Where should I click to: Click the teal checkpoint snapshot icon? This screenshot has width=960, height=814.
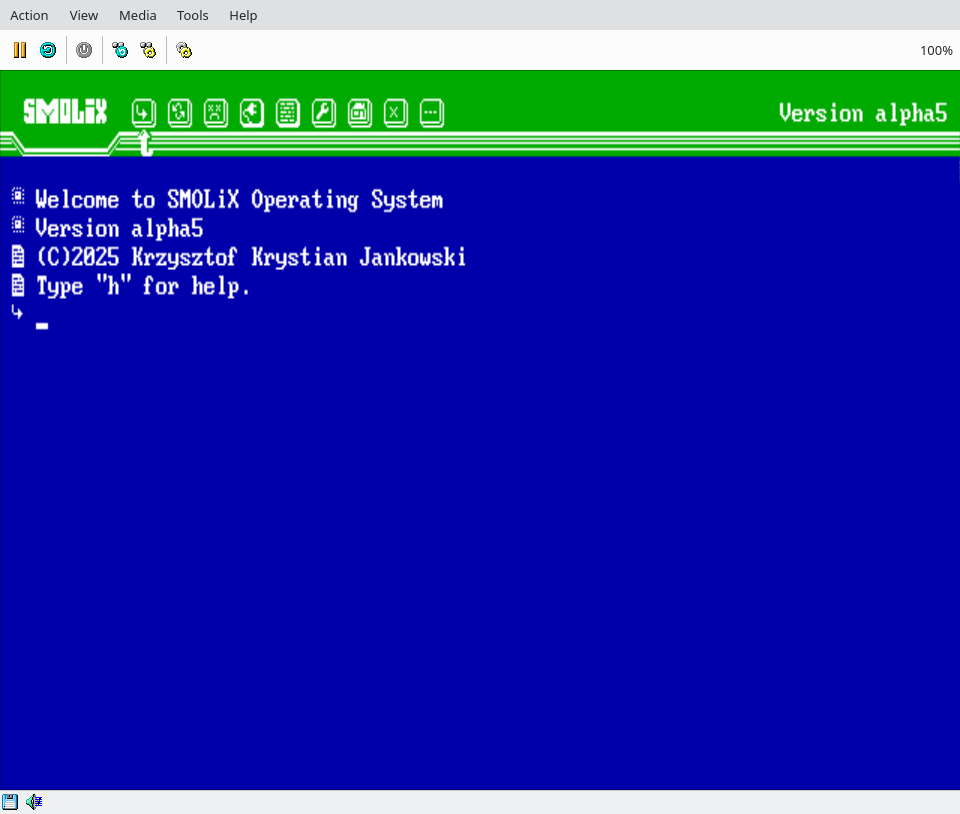[x=120, y=50]
